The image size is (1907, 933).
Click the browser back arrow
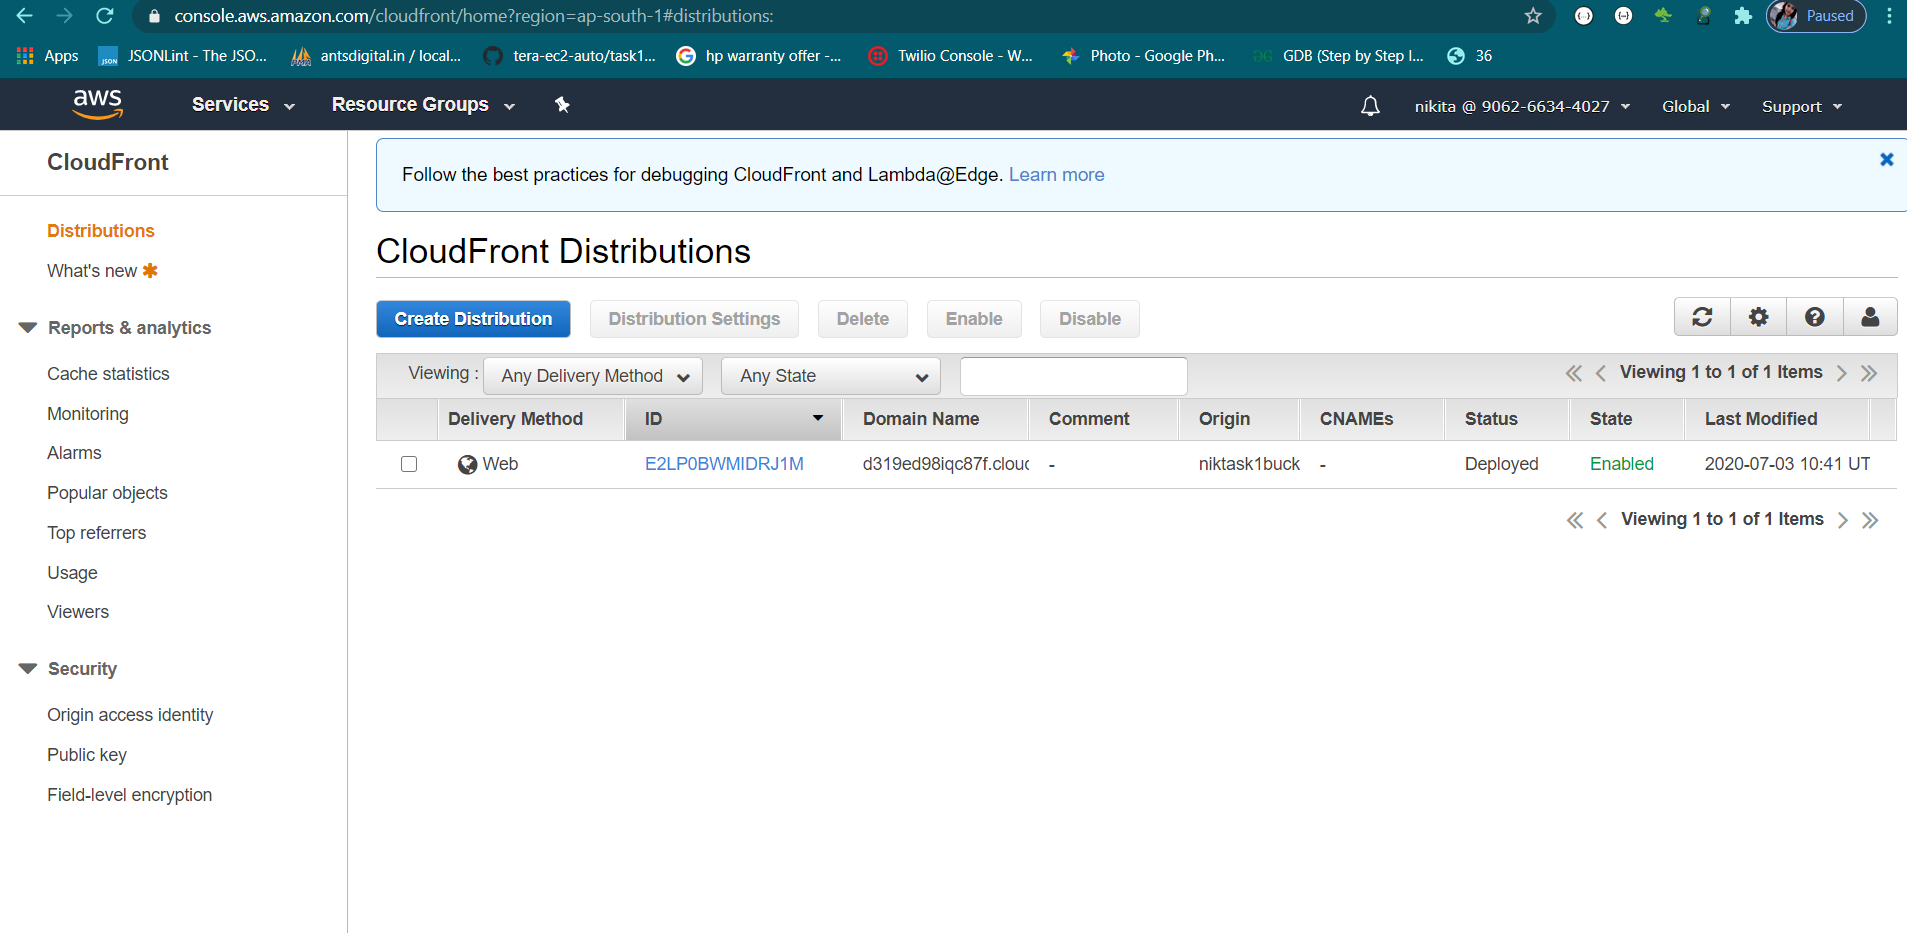click(x=25, y=16)
